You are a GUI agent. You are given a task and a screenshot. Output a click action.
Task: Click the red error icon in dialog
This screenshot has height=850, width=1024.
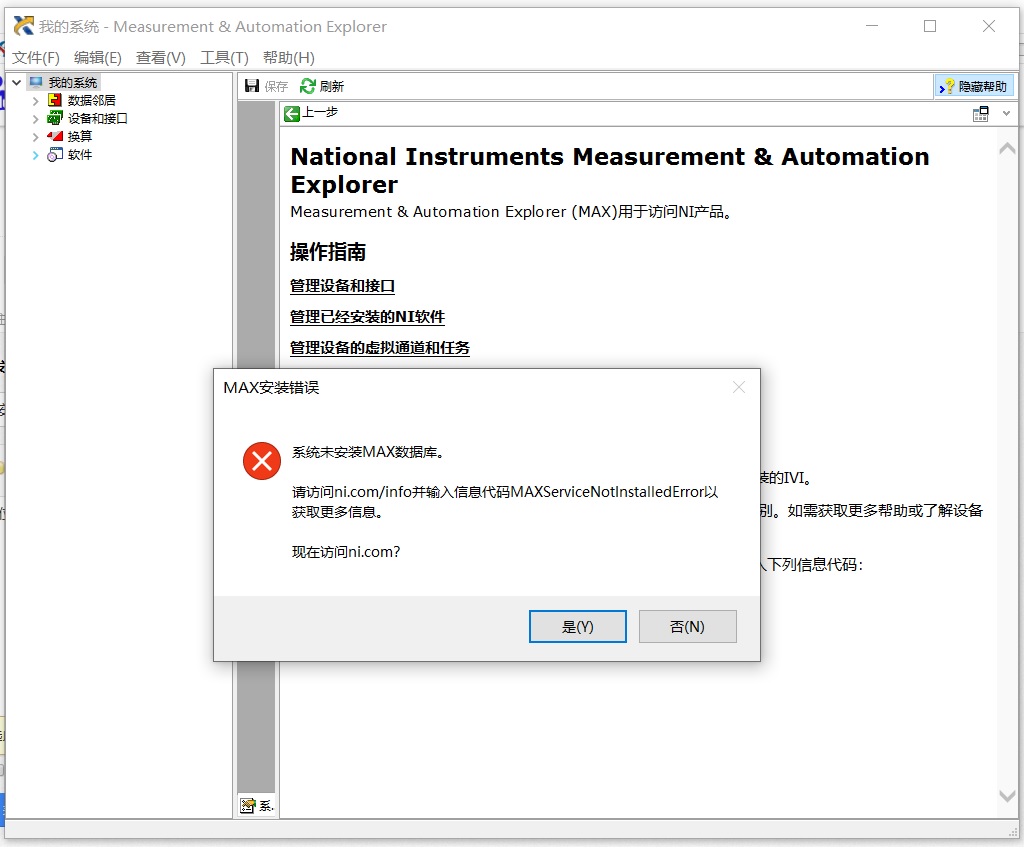pos(262,461)
